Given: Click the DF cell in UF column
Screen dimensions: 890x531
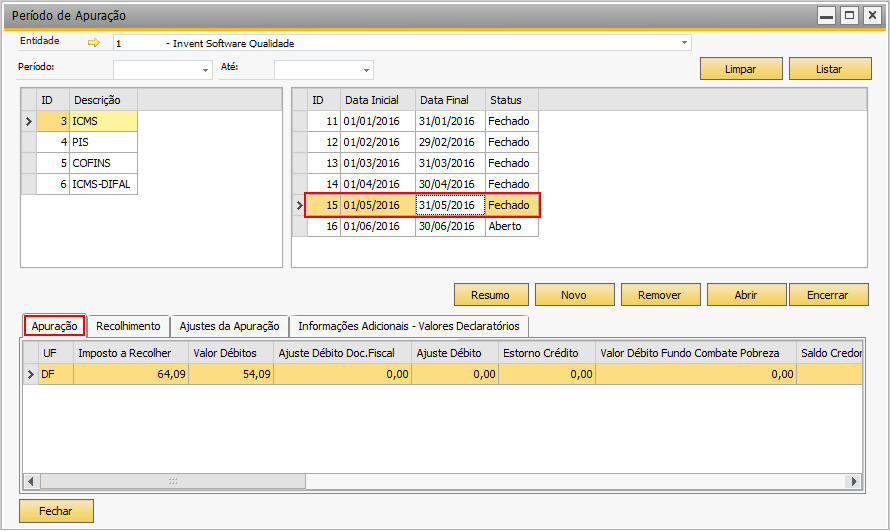Looking at the screenshot, I should click(56, 374).
